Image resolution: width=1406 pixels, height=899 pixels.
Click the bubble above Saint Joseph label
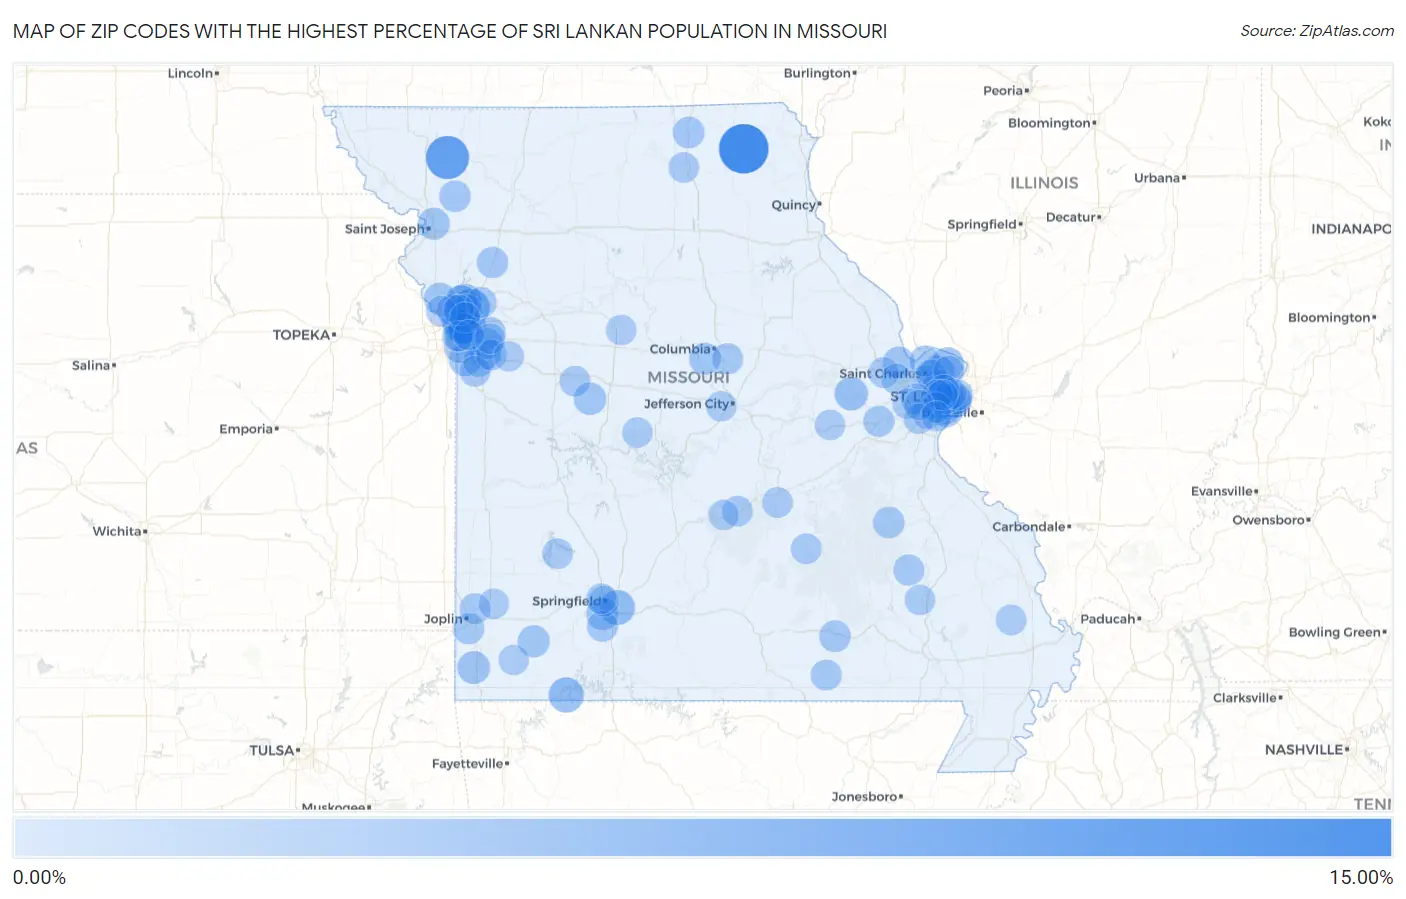click(455, 196)
